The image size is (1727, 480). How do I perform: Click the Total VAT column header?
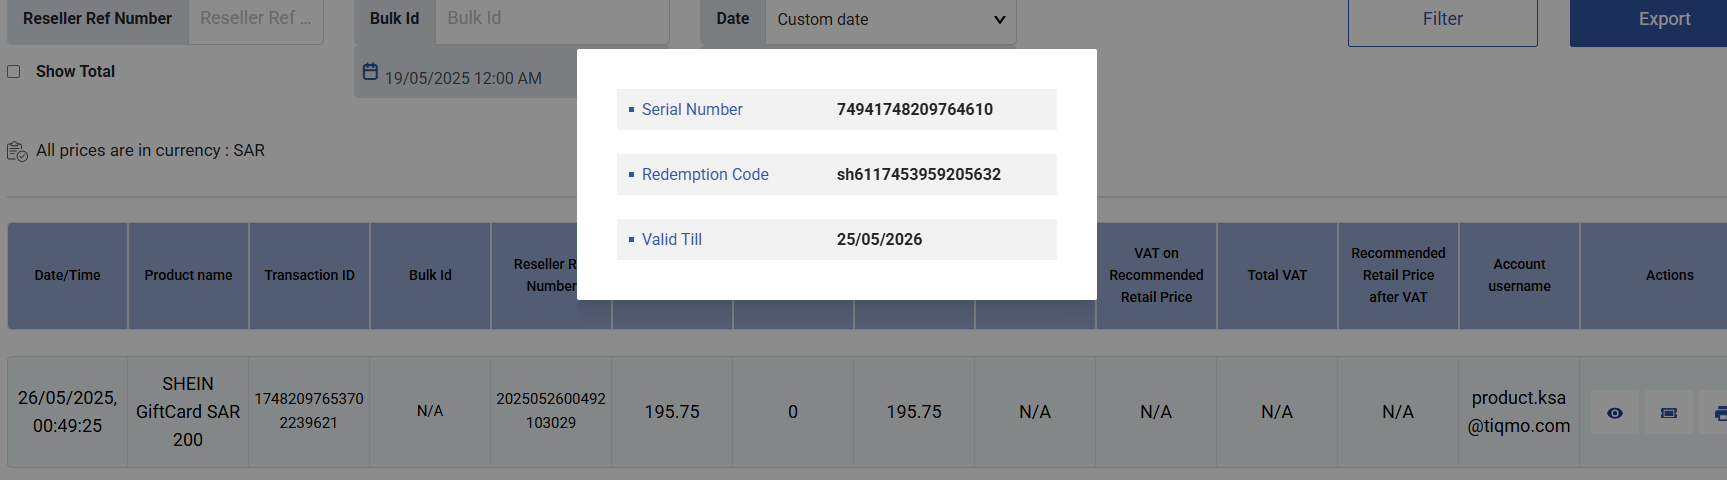(1277, 275)
